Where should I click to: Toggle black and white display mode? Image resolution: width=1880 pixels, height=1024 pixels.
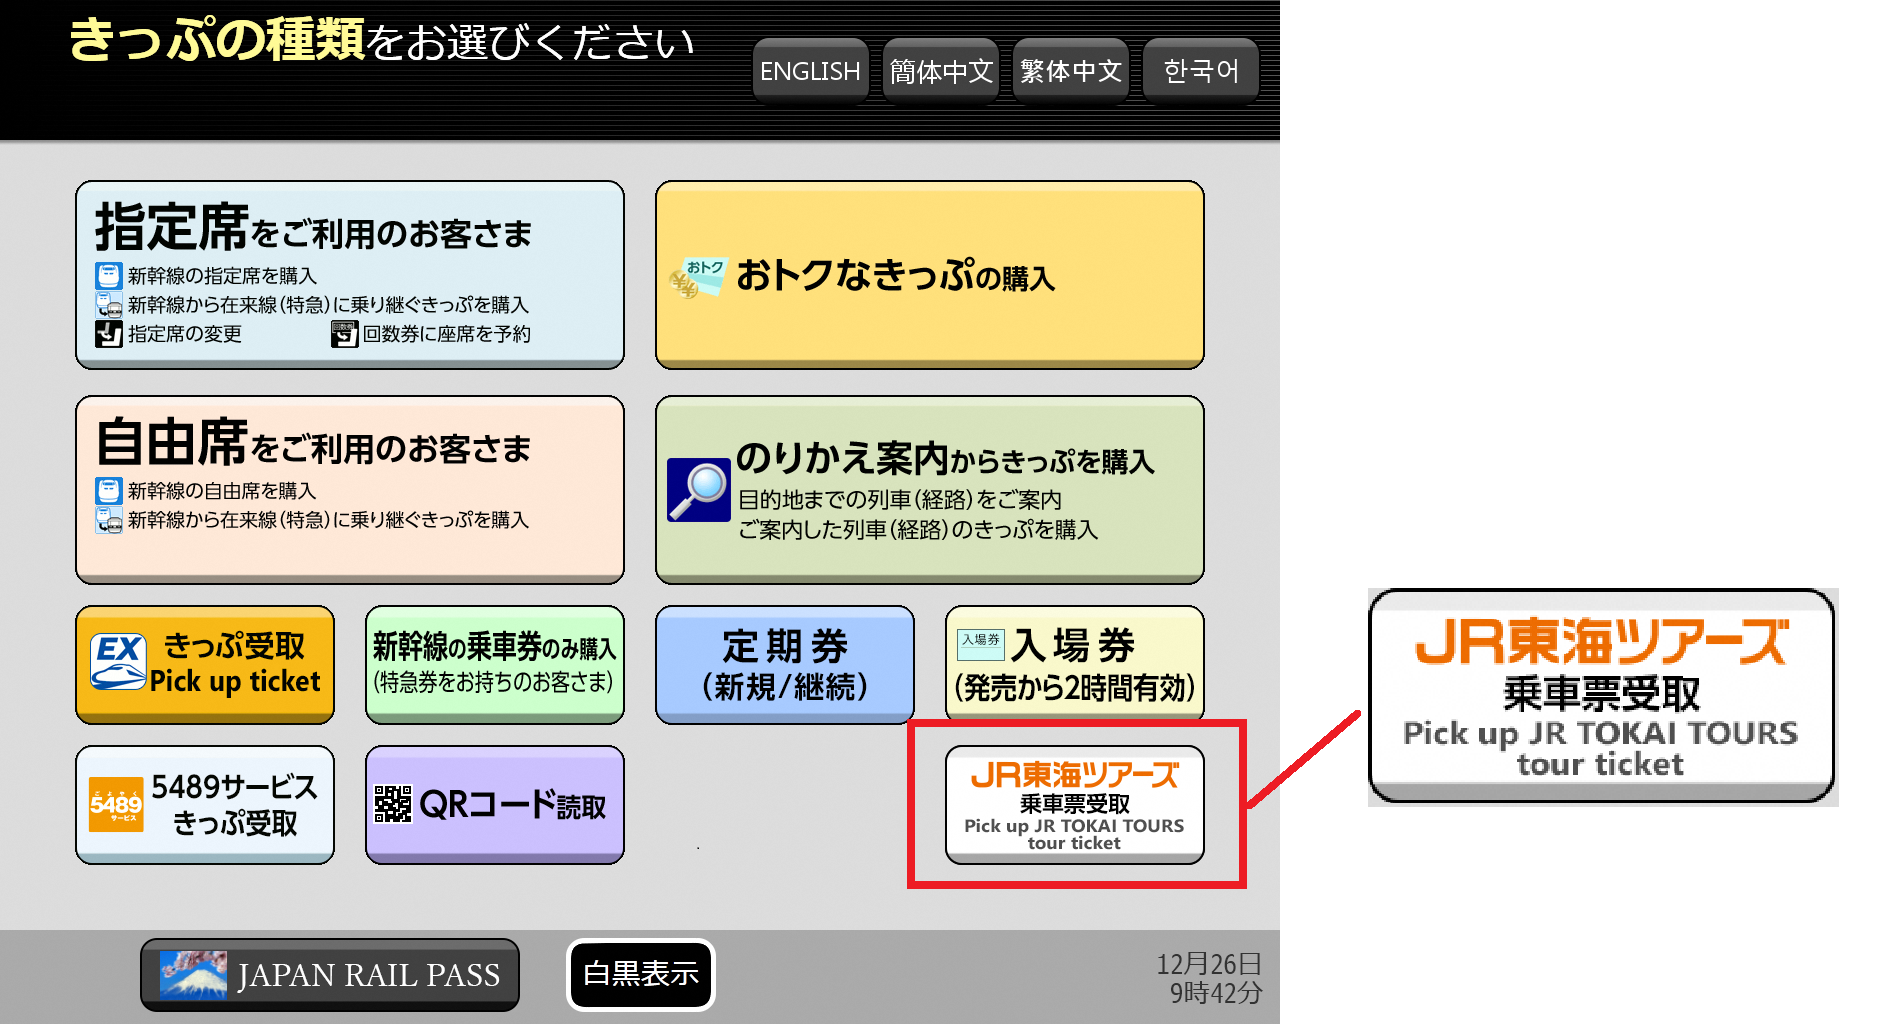(639, 974)
